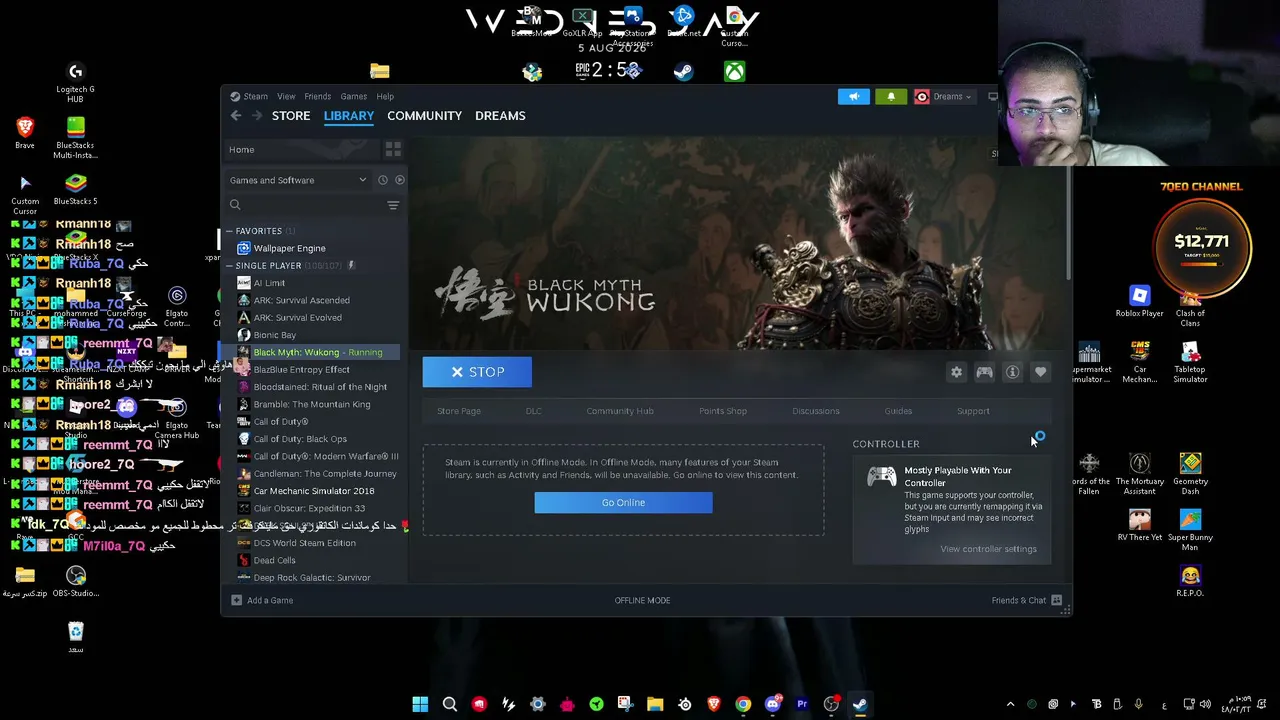Open the Support link
The width and height of the screenshot is (1280, 720).
(973, 411)
